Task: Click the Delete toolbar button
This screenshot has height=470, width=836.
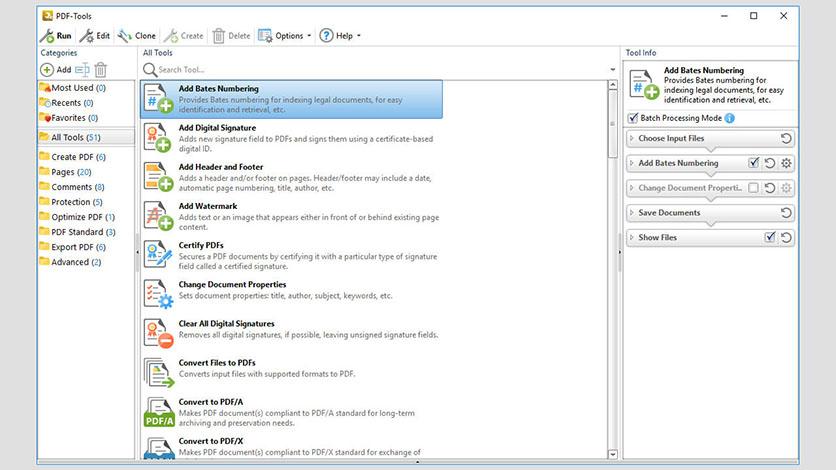Action: [231, 36]
